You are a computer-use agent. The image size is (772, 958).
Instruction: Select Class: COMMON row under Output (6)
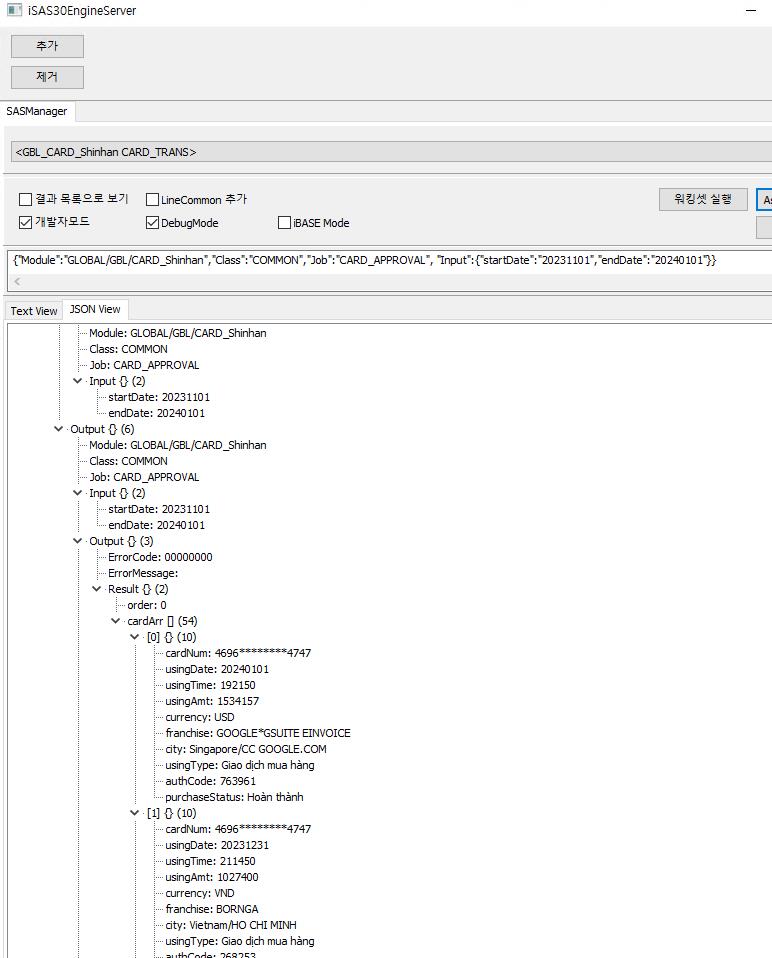click(128, 461)
